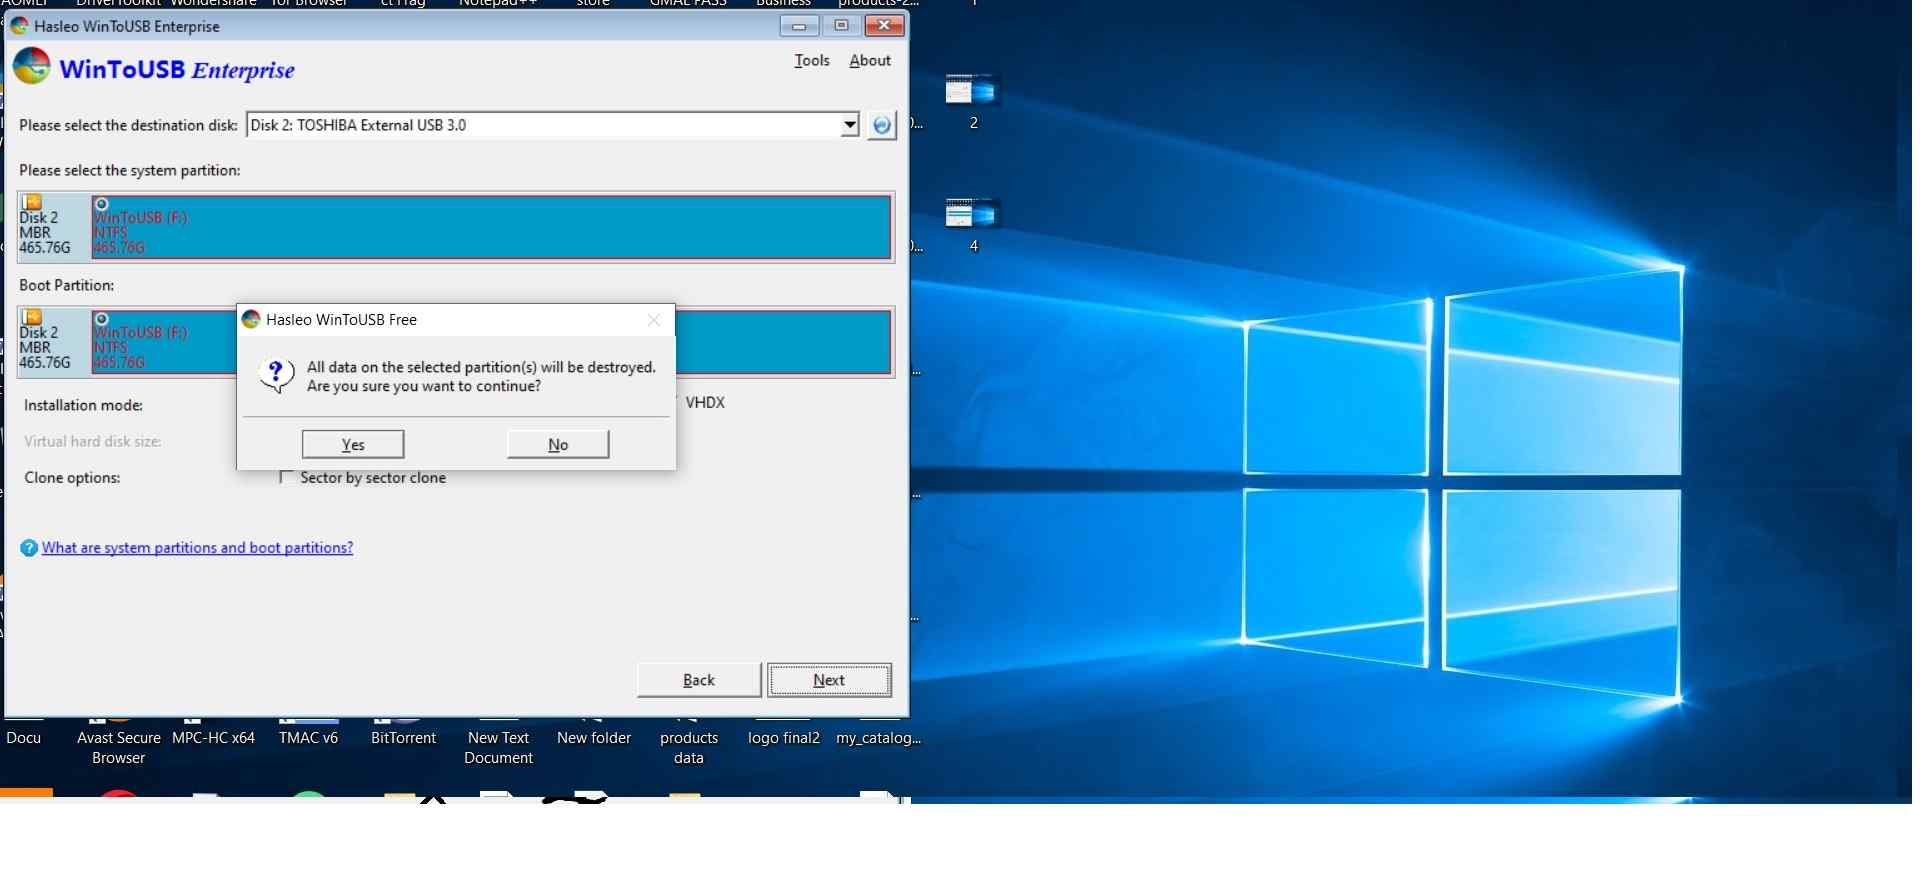Select New folder on desktop

594,735
